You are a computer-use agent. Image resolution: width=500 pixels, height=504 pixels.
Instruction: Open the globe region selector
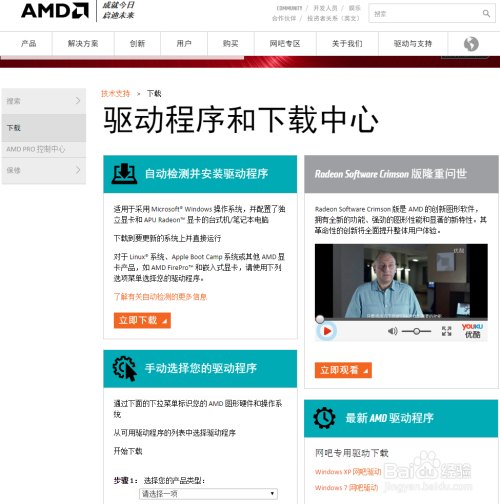471,44
